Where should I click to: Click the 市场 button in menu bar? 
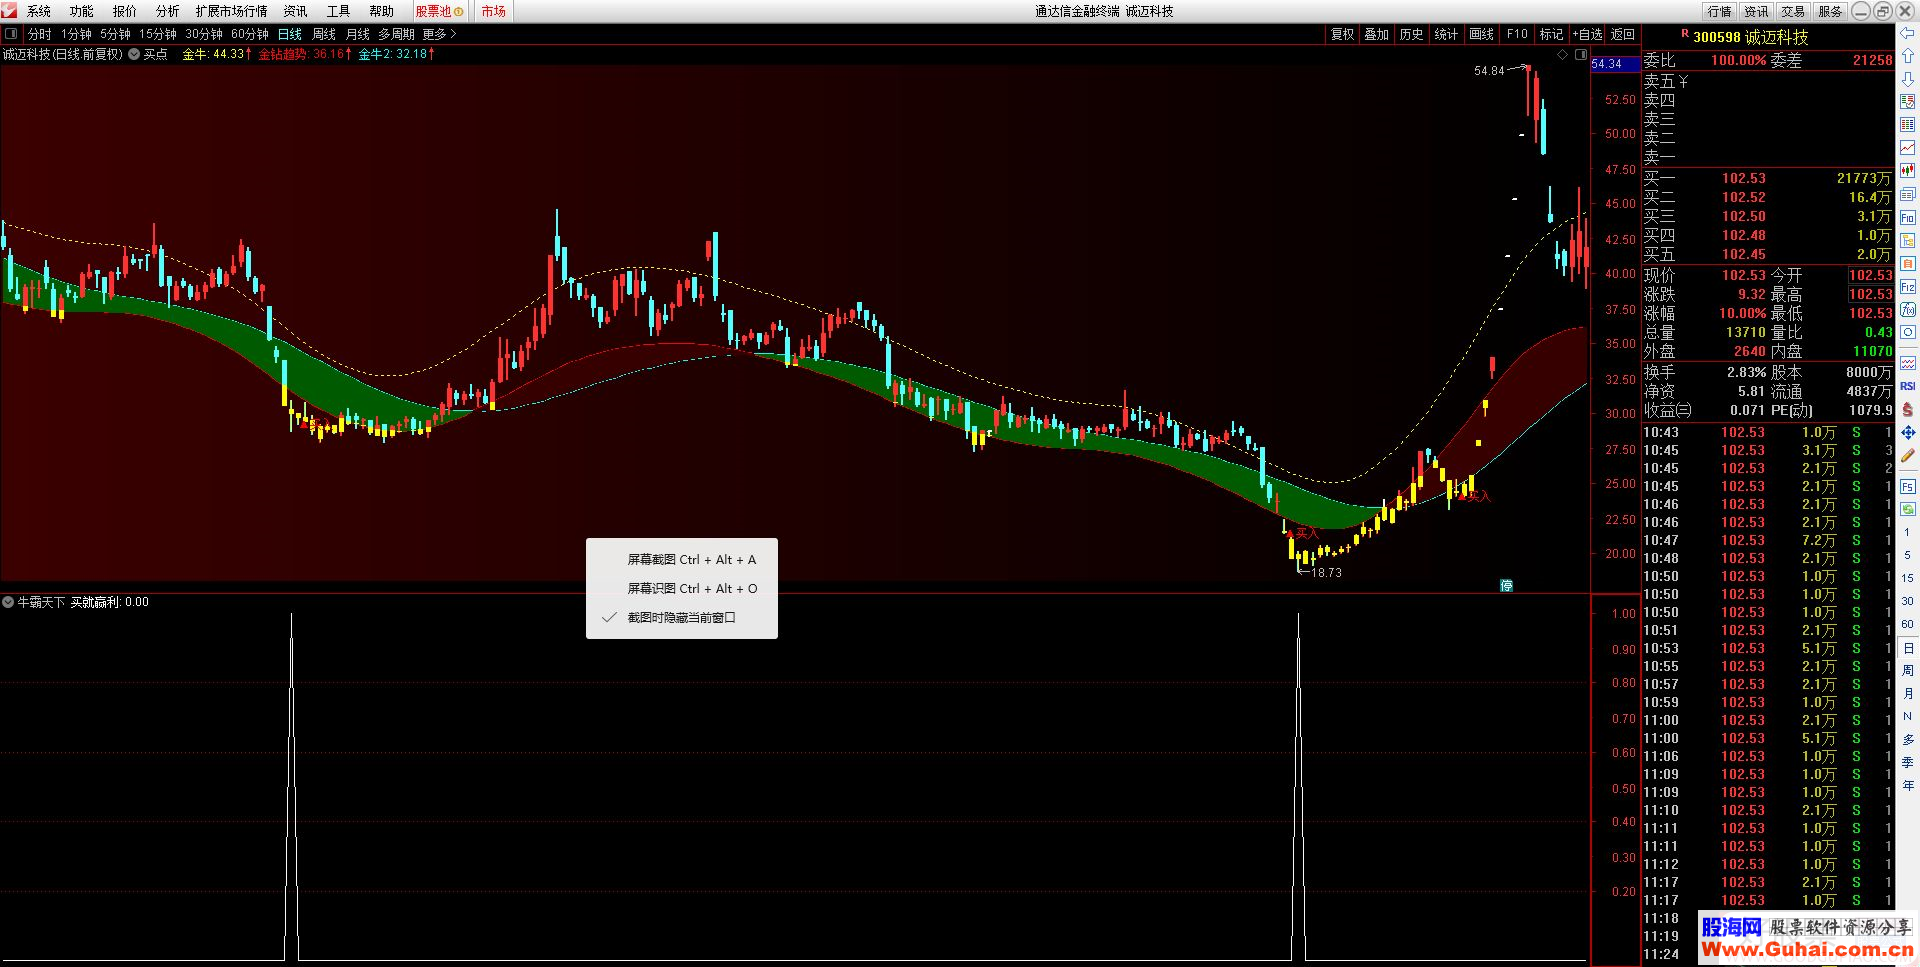pyautogui.click(x=493, y=11)
